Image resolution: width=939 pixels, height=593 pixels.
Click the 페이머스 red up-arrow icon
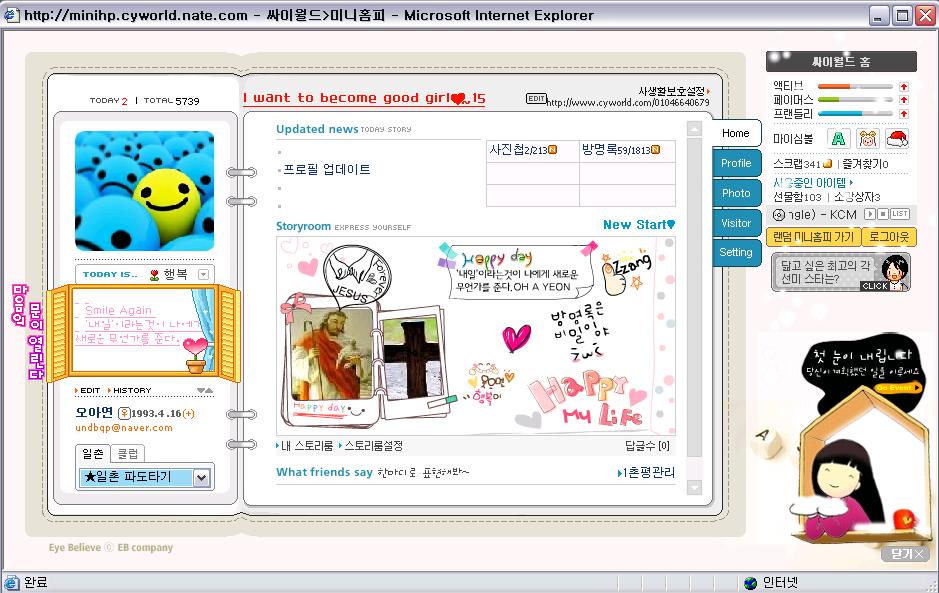904,100
